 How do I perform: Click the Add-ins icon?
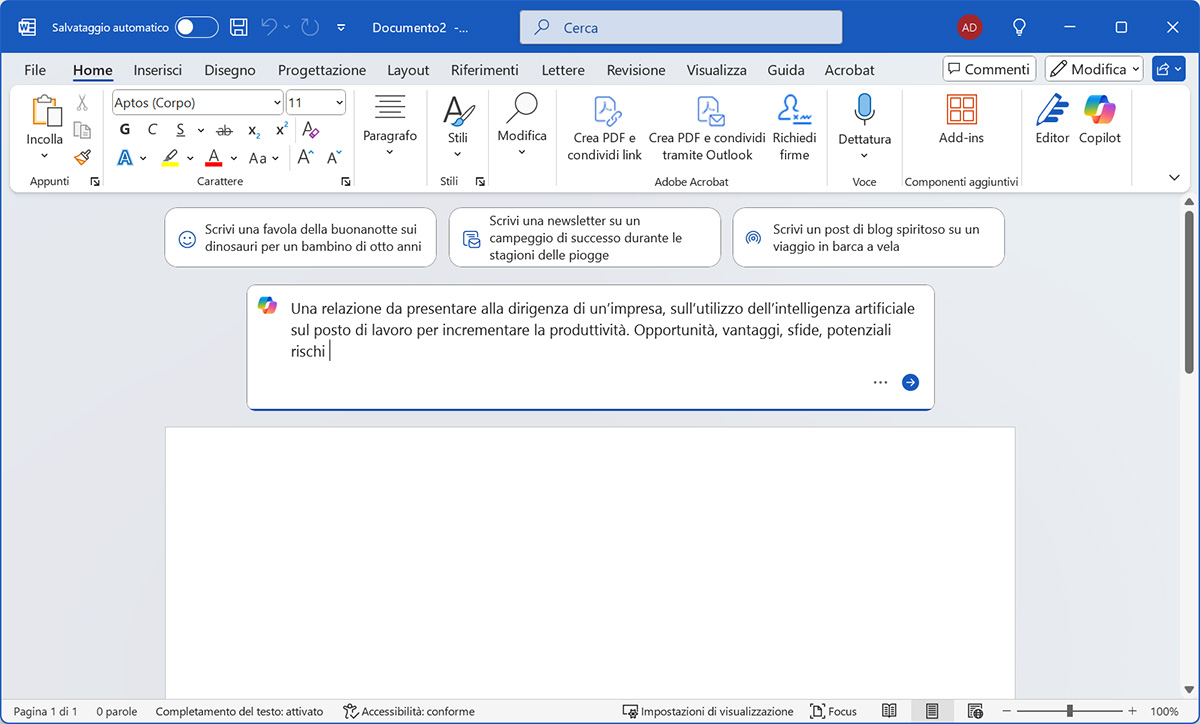pos(961,110)
